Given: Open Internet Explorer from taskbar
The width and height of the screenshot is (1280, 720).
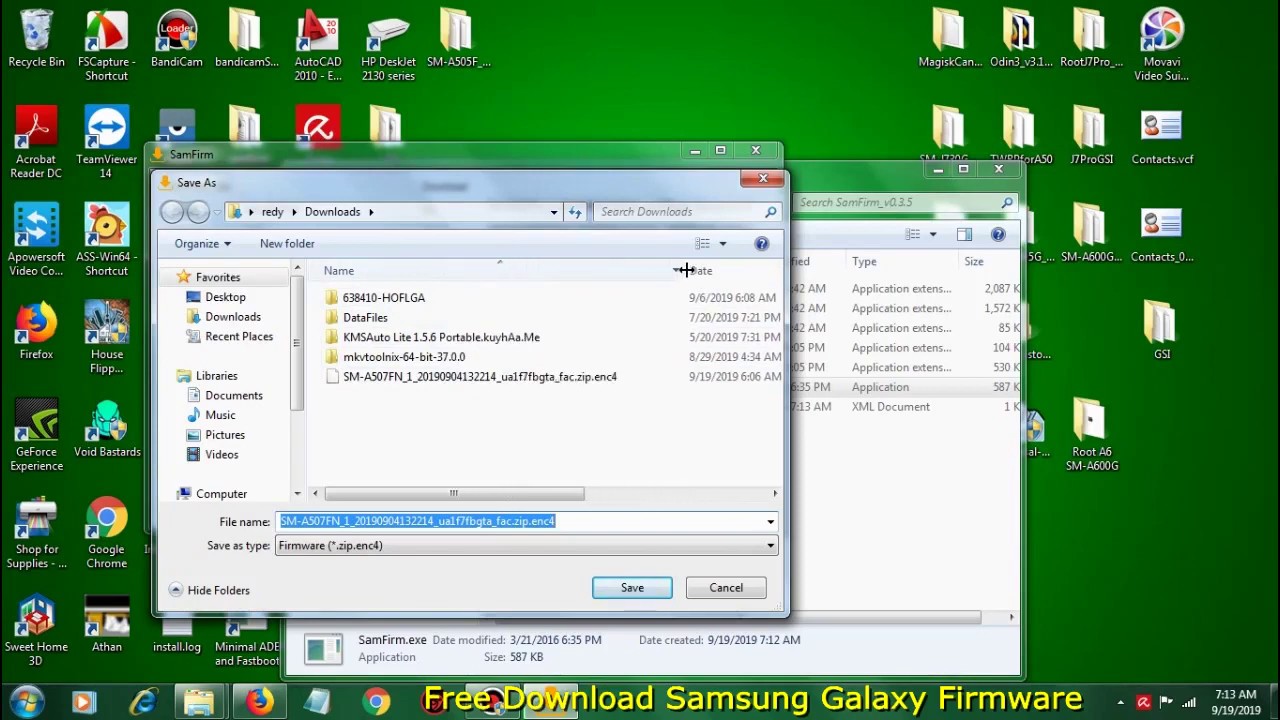Looking at the screenshot, I should pyautogui.click(x=143, y=702).
